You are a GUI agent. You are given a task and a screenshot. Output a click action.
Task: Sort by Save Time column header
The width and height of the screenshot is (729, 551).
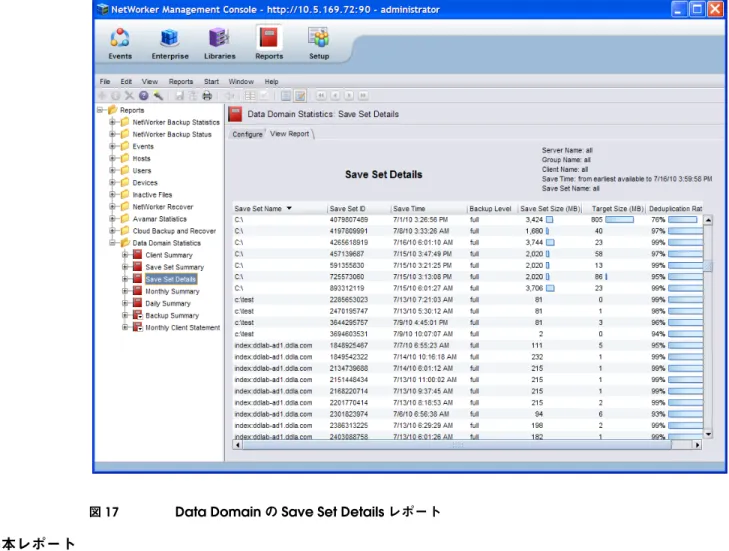click(x=429, y=209)
